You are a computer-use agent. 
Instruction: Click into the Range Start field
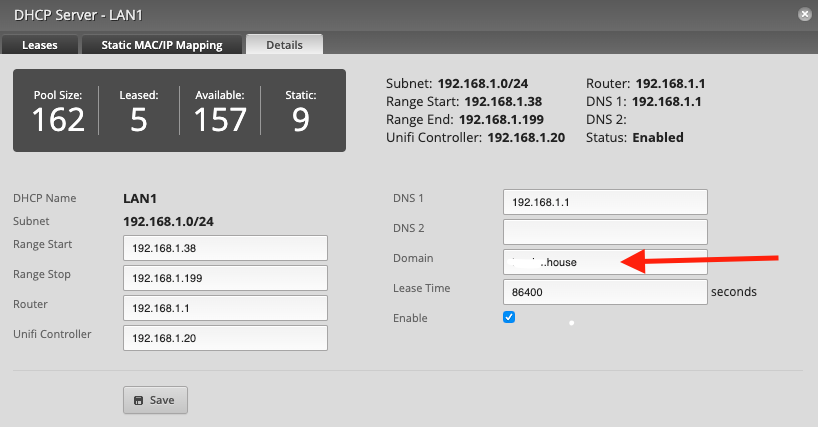(225, 248)
